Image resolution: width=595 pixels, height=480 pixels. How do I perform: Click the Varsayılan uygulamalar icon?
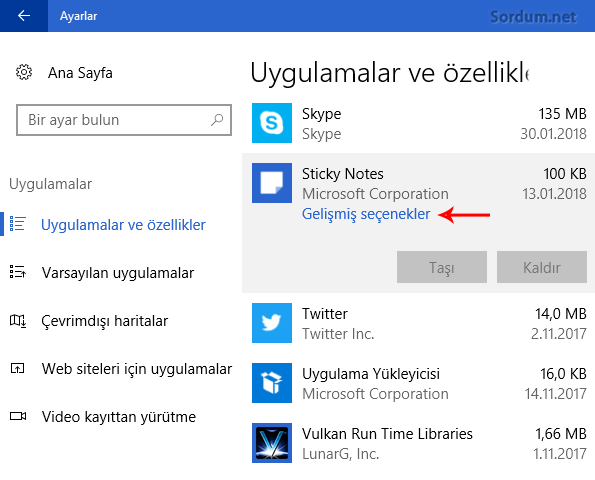click(17, 272)
